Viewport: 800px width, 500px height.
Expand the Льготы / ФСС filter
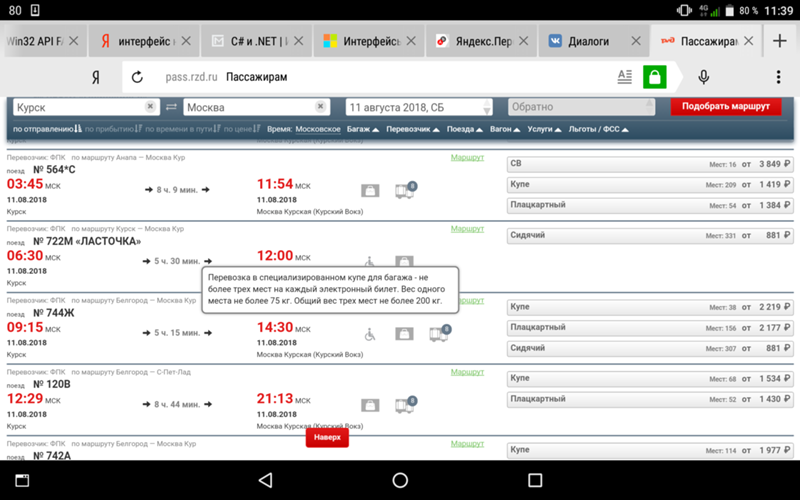pos(598,129)
